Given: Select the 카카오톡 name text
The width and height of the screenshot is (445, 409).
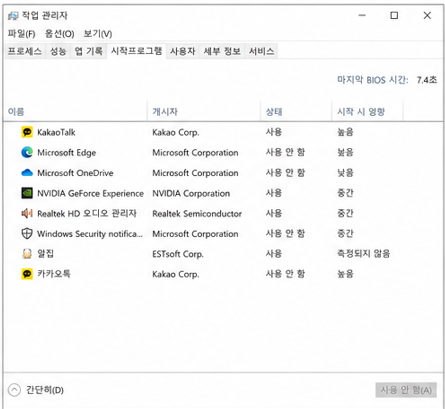Looking at the screenshot, I should point(54,274).
